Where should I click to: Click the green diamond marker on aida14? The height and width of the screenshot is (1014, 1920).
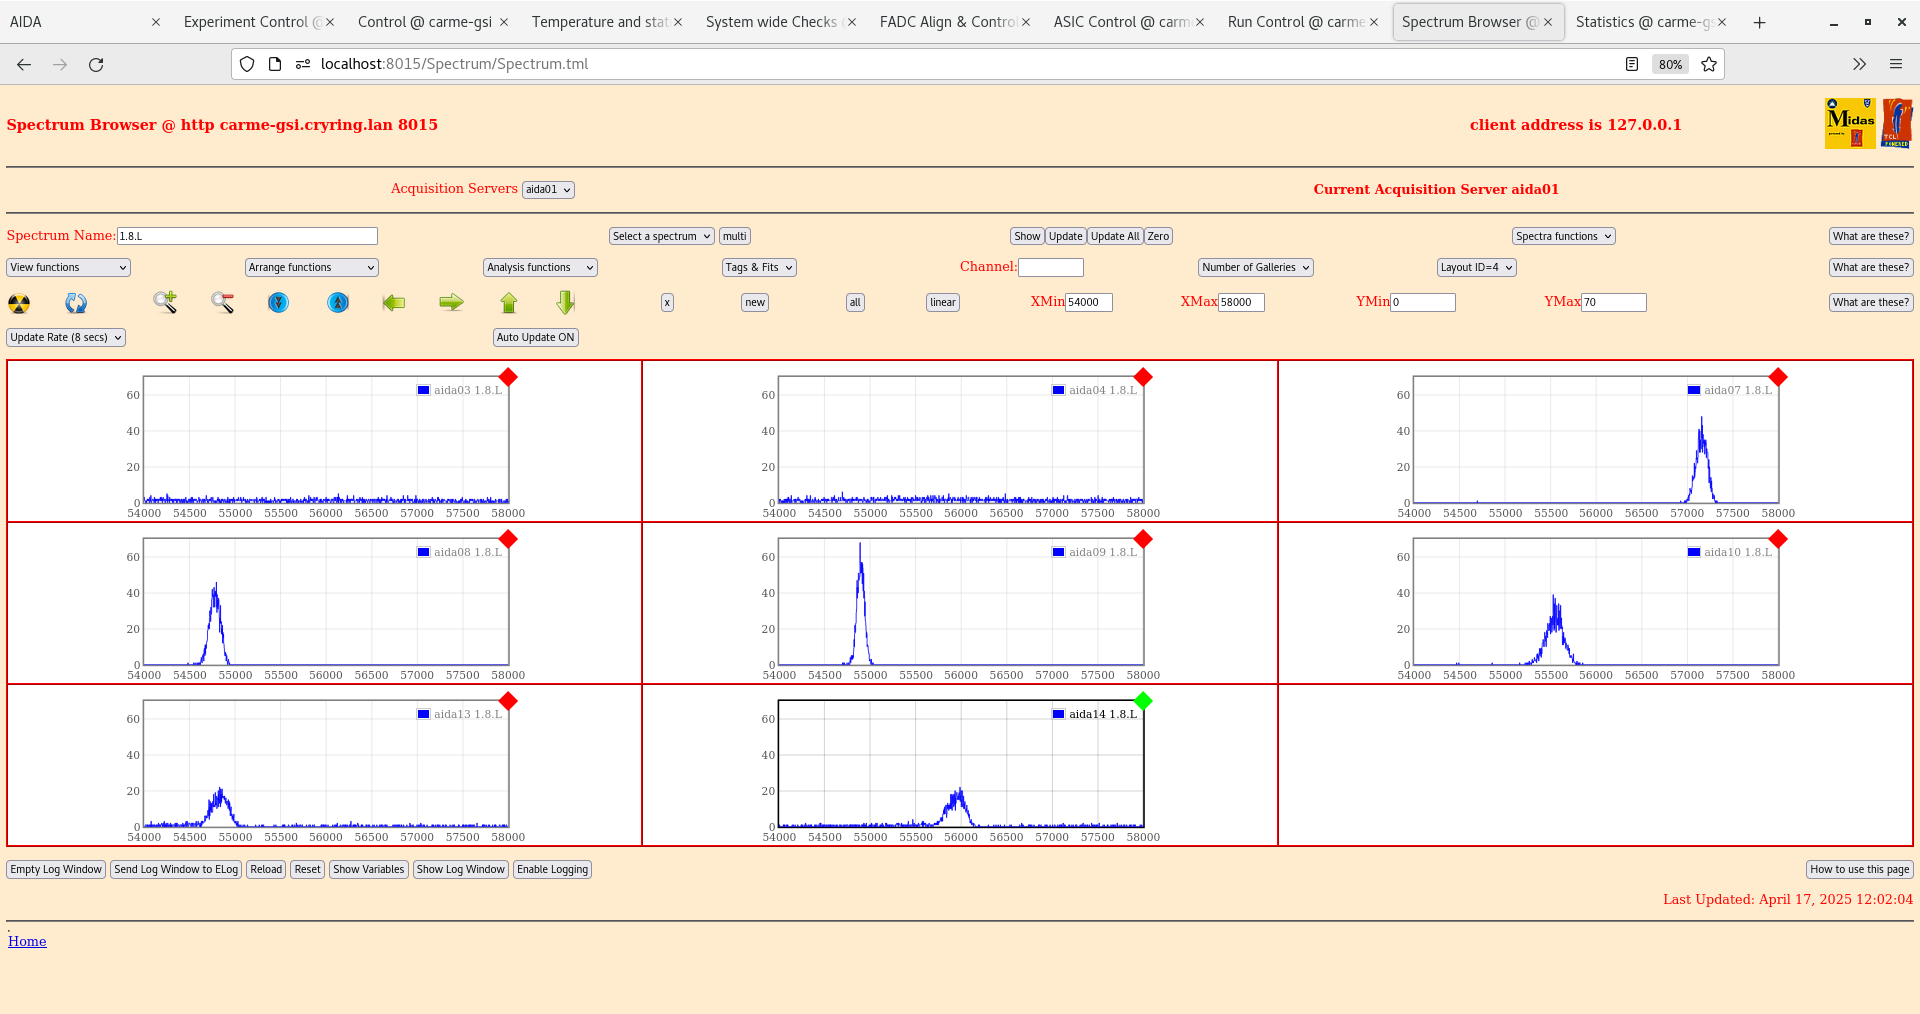click(1143, 701)
